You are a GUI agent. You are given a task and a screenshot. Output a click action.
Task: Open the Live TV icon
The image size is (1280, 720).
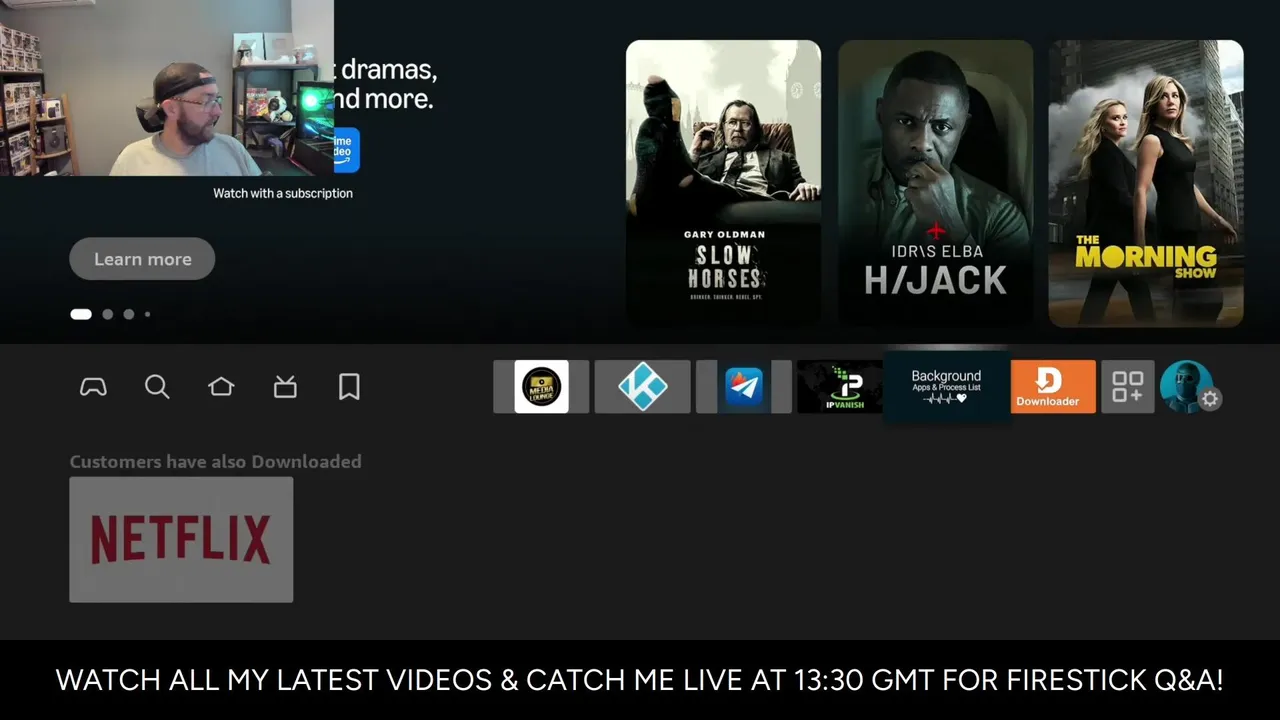285,387
